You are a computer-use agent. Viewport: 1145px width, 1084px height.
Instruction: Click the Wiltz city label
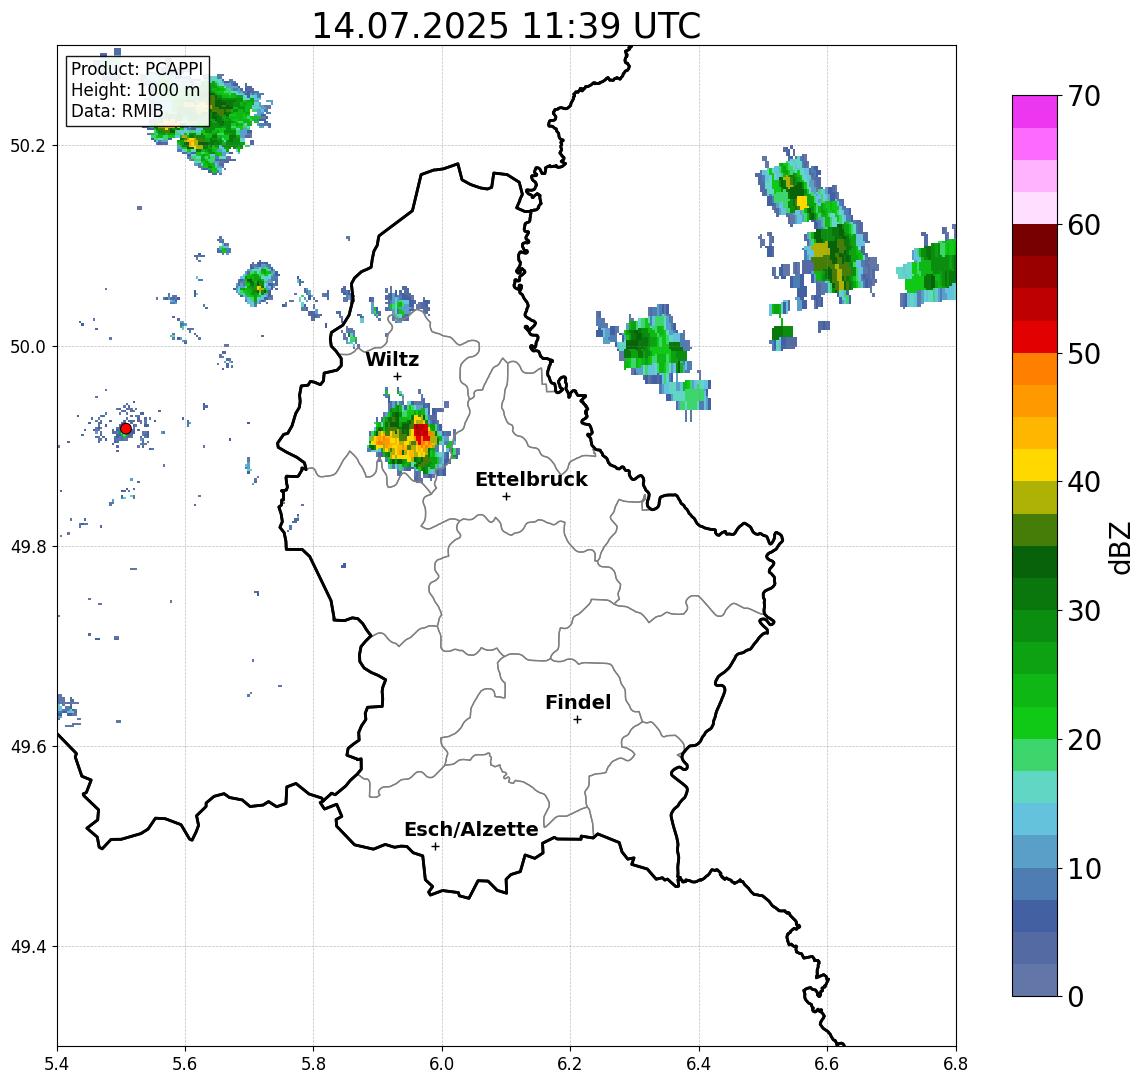392,359
